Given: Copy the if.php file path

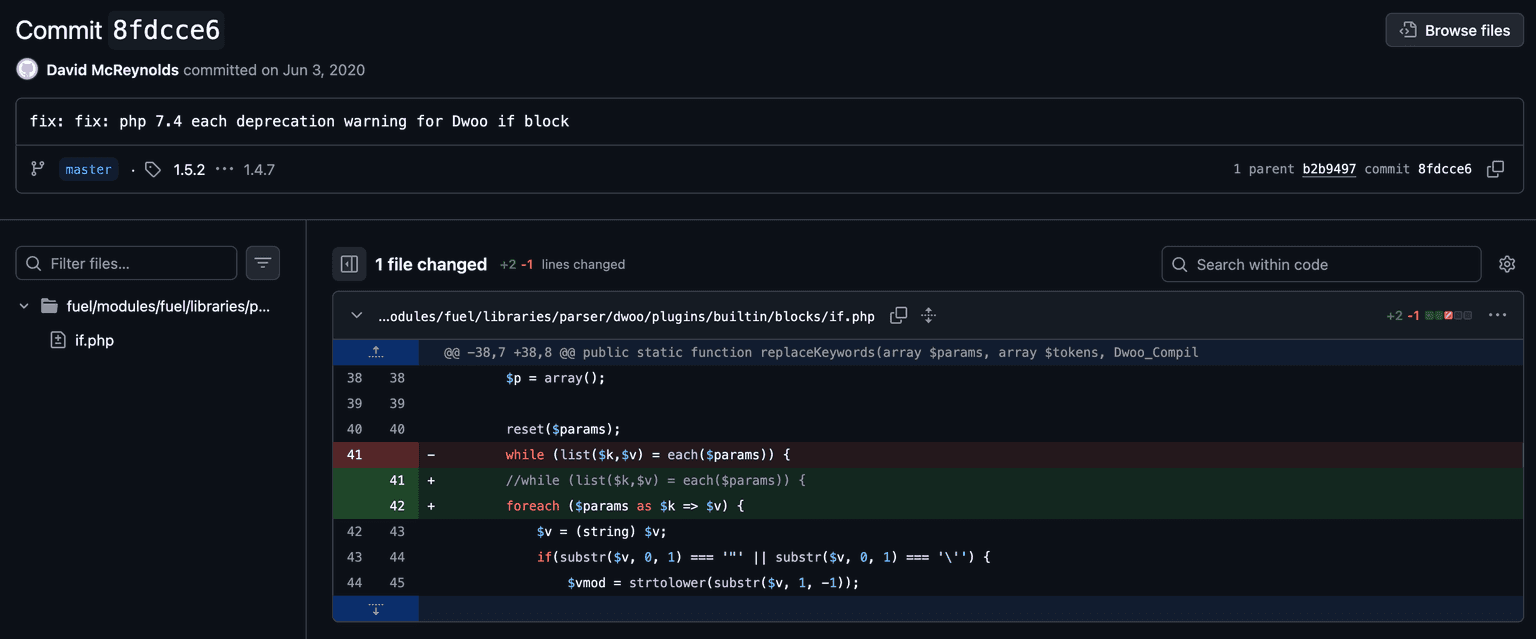Looking at the screenshot, I should [x=898, y=316].
